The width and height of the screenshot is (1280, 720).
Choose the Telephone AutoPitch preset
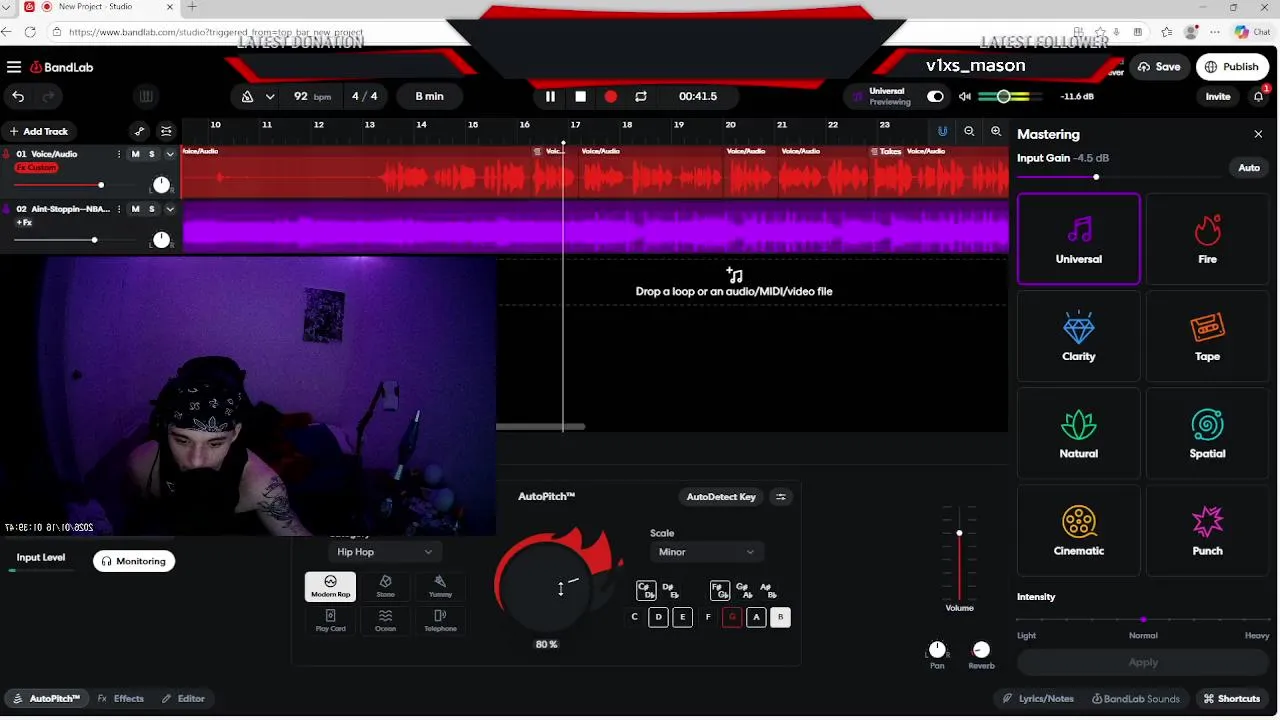coord(440,620)
